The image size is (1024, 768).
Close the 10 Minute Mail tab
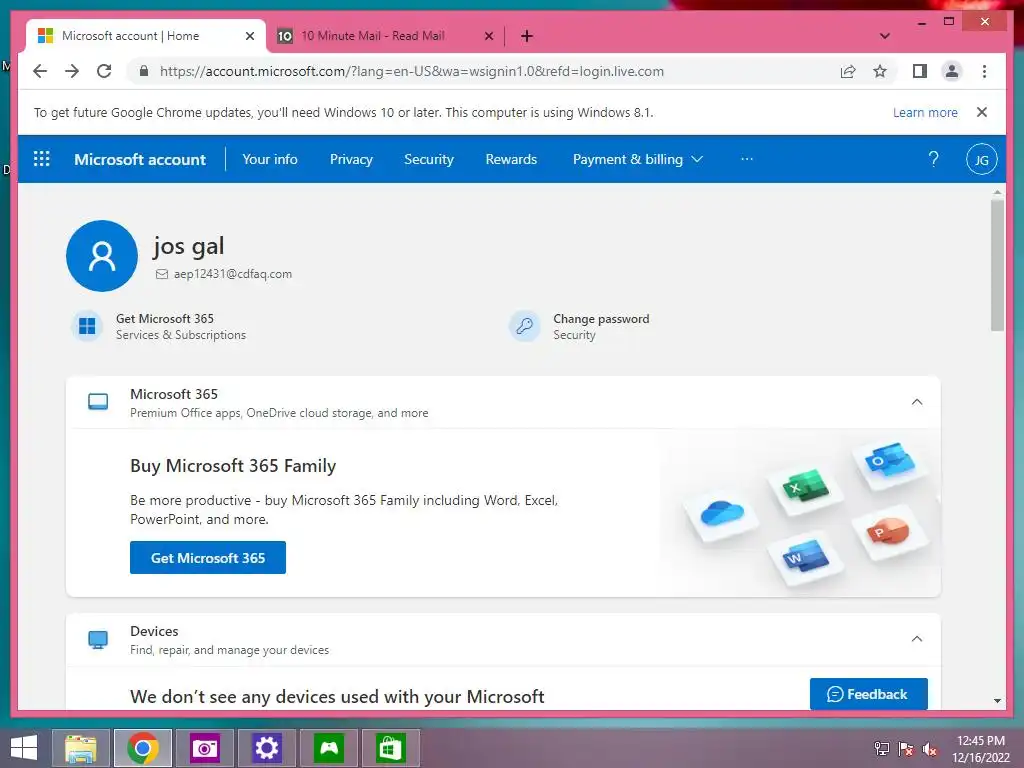(488, 36)
